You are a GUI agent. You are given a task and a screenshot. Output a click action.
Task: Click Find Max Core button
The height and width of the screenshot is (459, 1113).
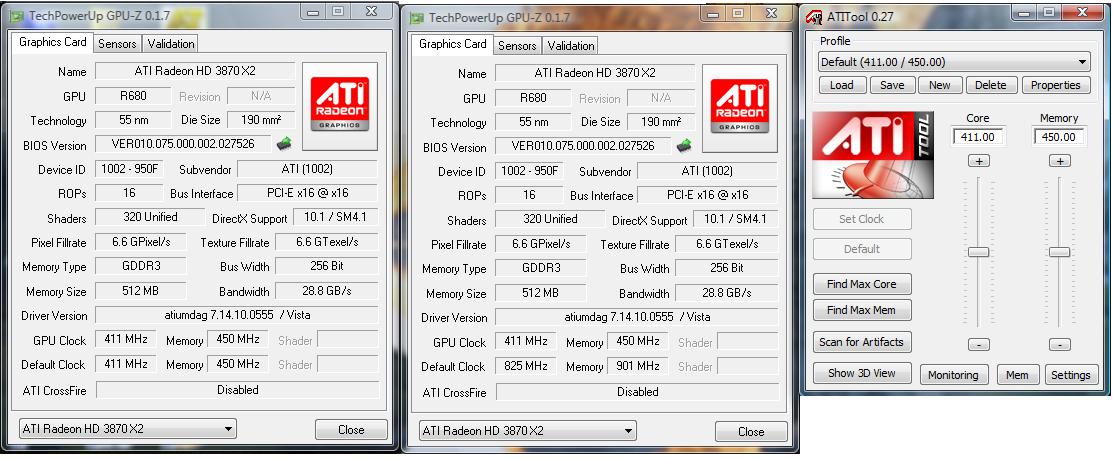tap(862, 284)
